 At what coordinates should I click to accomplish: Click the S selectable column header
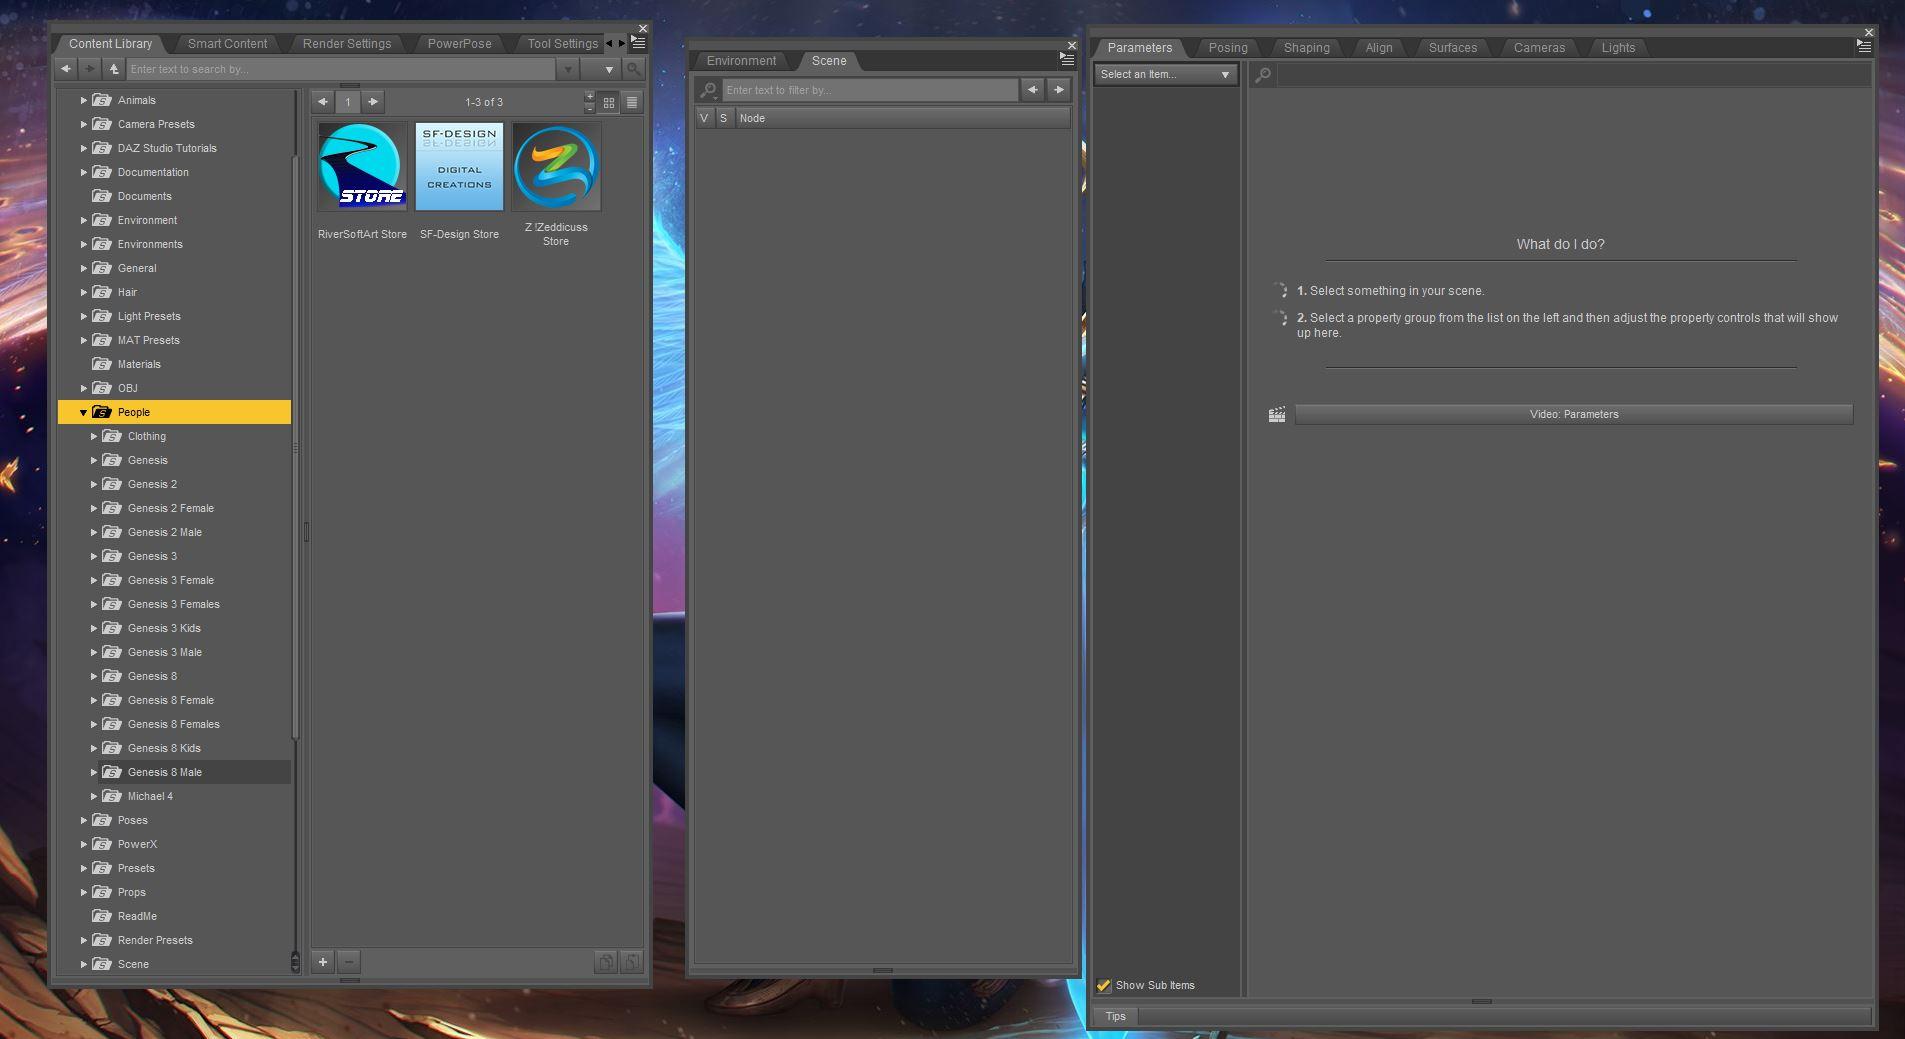[x=723, y=118]
